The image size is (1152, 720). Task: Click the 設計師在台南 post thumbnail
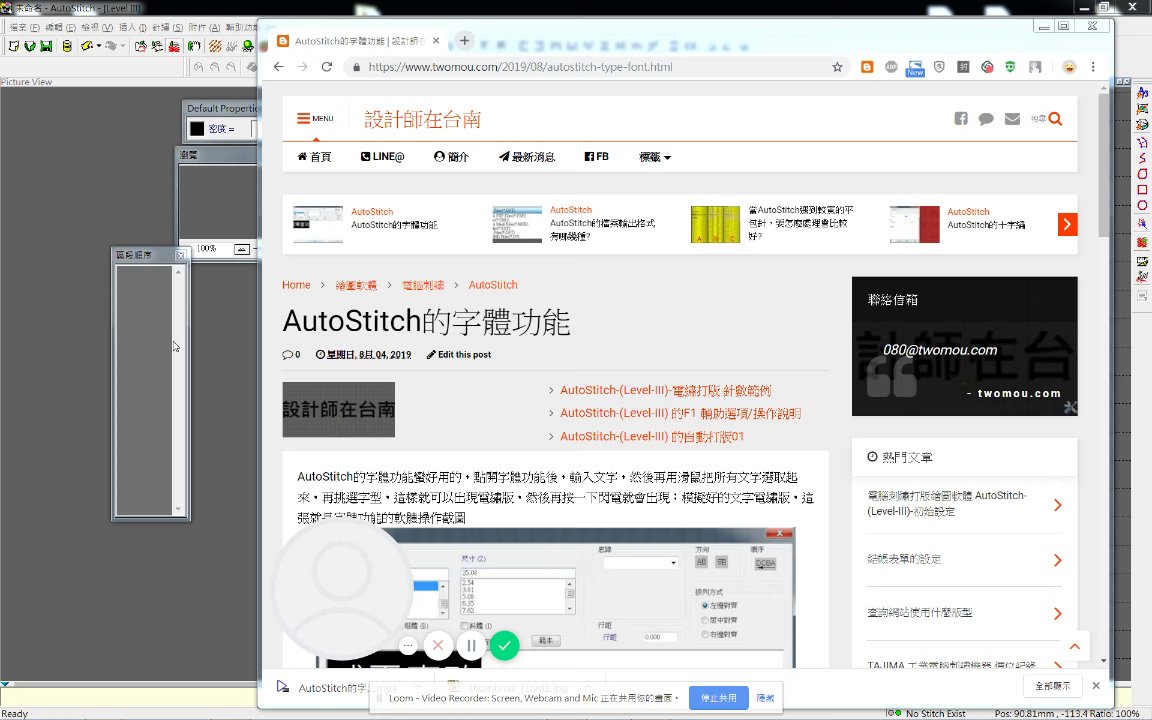pyautogui.click(x=339, y=409)
